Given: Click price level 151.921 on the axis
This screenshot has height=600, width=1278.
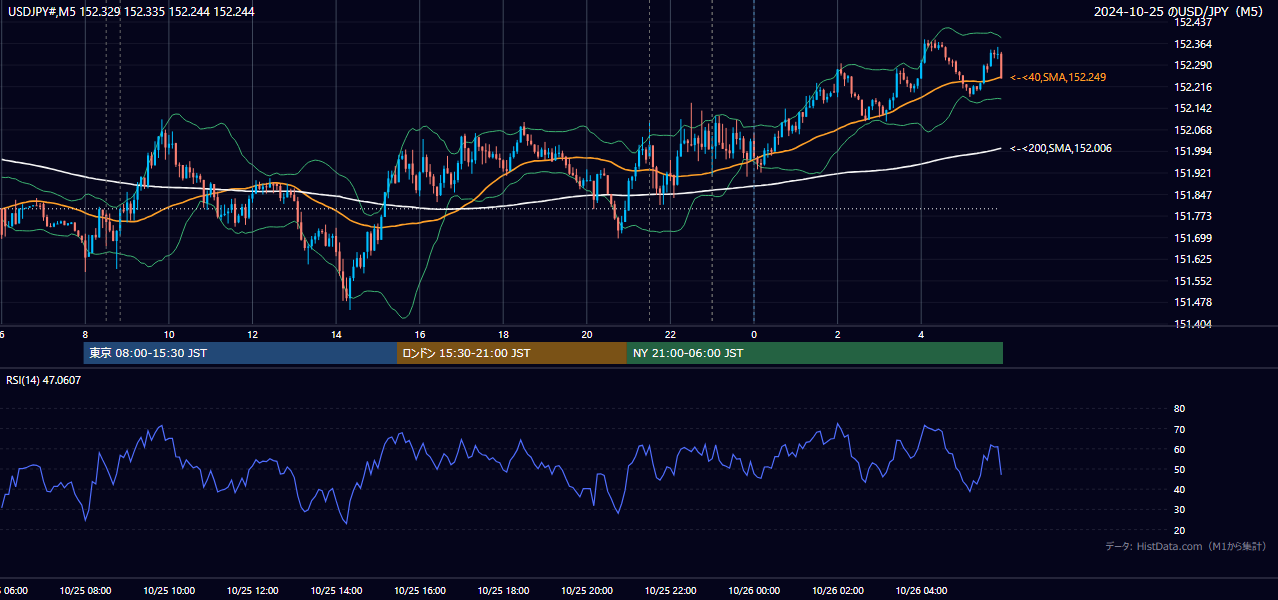Looking at the screenshot, I should tap(1192, 173).
